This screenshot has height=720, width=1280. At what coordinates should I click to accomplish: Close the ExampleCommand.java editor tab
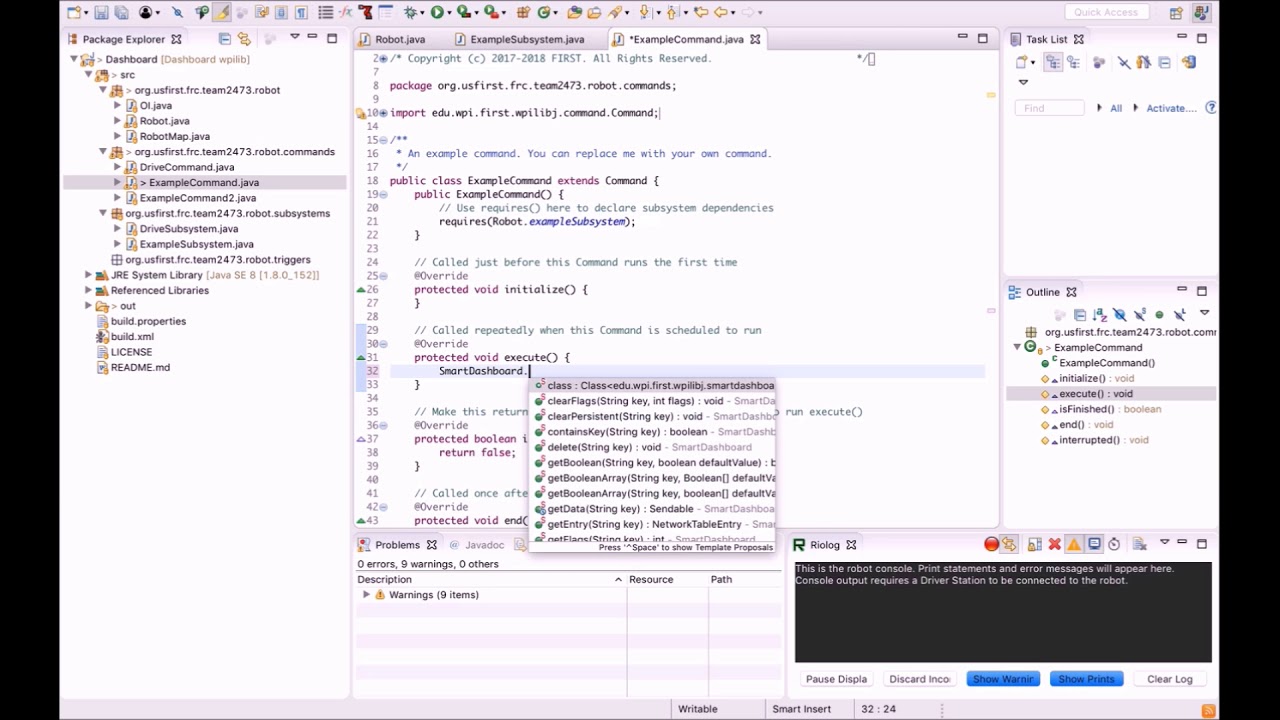click(x=756, y=39)
